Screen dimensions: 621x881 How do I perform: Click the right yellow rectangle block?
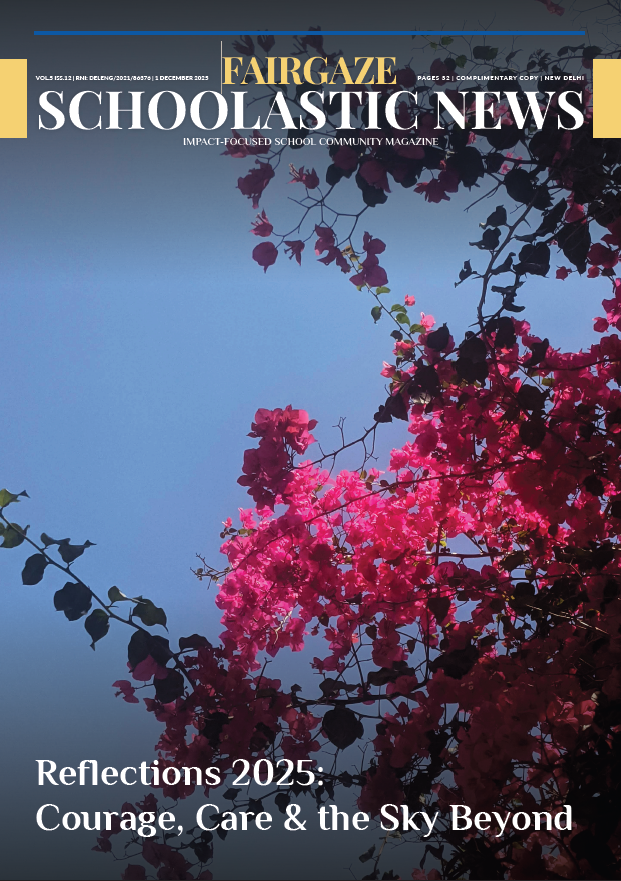tap(607, 97)
